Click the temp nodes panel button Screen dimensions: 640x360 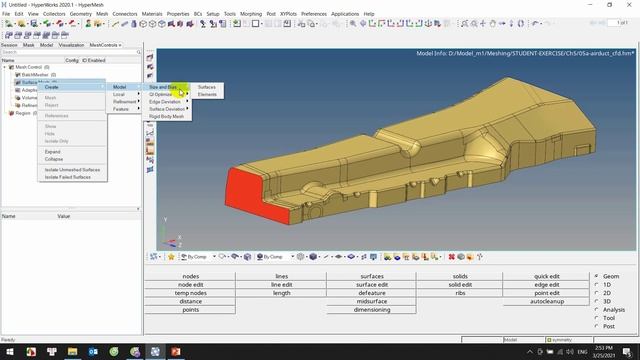pyautogui.click(x=191, y=293)
